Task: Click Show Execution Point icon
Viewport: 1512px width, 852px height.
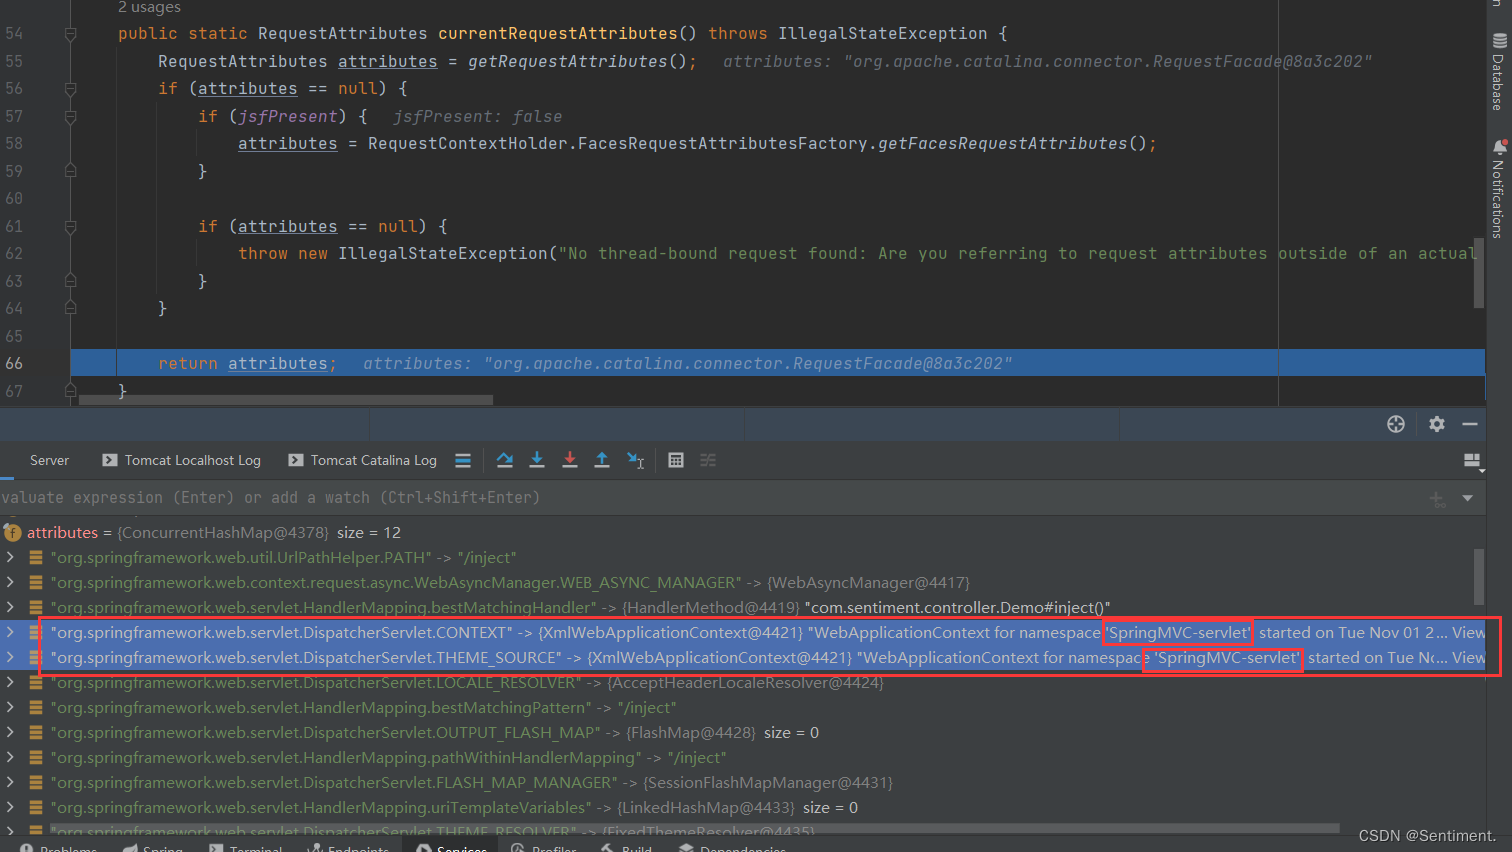Action: coord(463,460)
